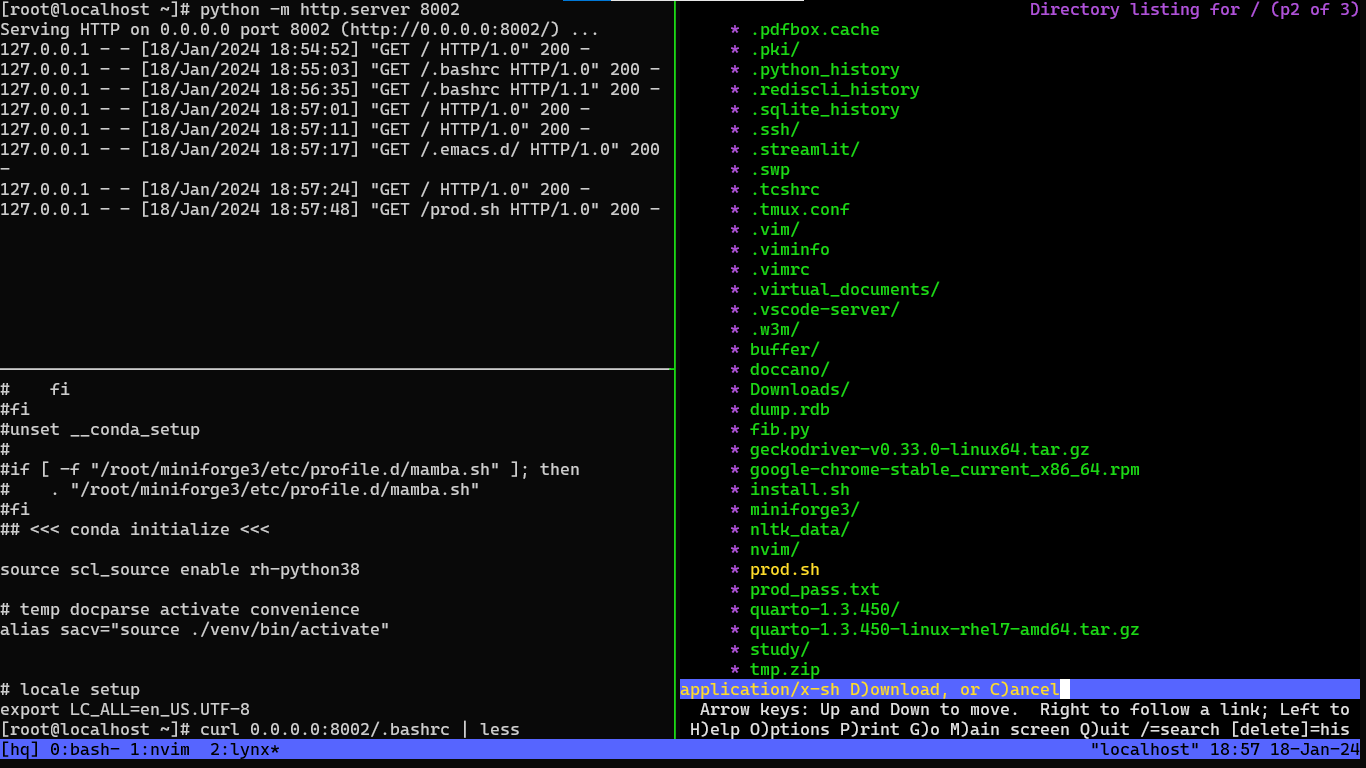Follow the .ssh/ directory link
This screenshot has width=1366, height=768.
[775, 130]
